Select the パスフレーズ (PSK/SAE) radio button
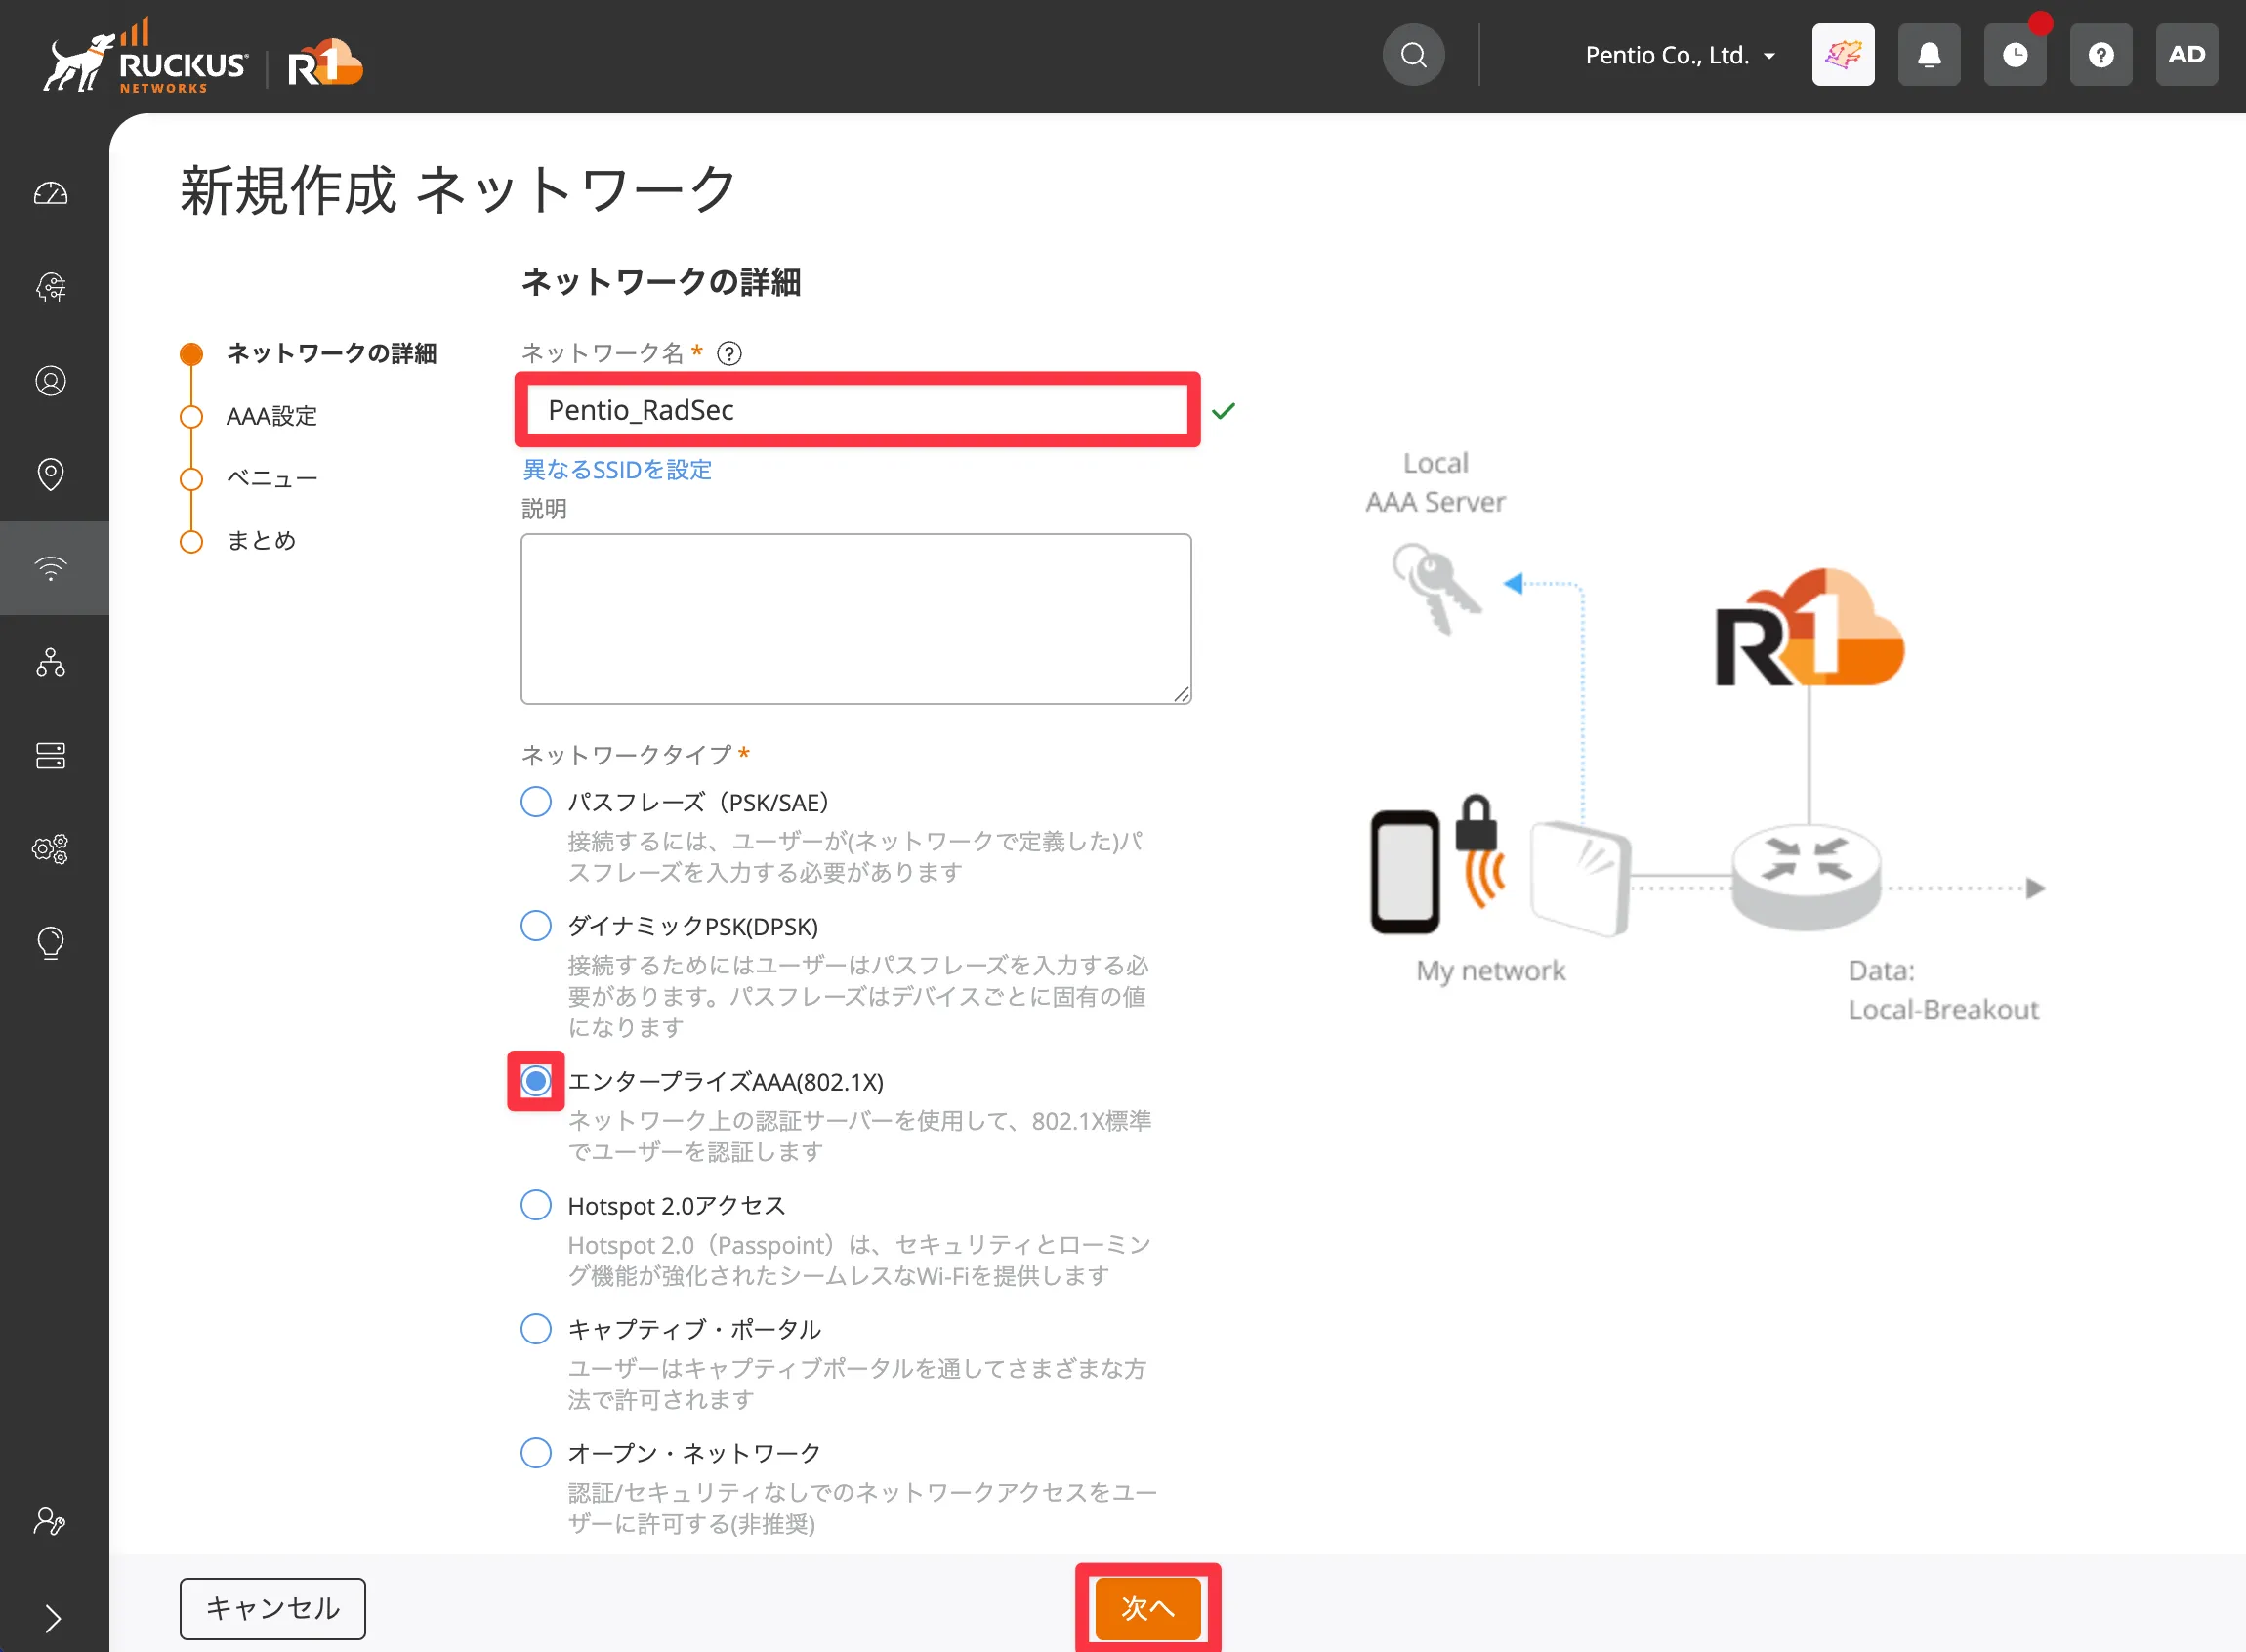 536,802
